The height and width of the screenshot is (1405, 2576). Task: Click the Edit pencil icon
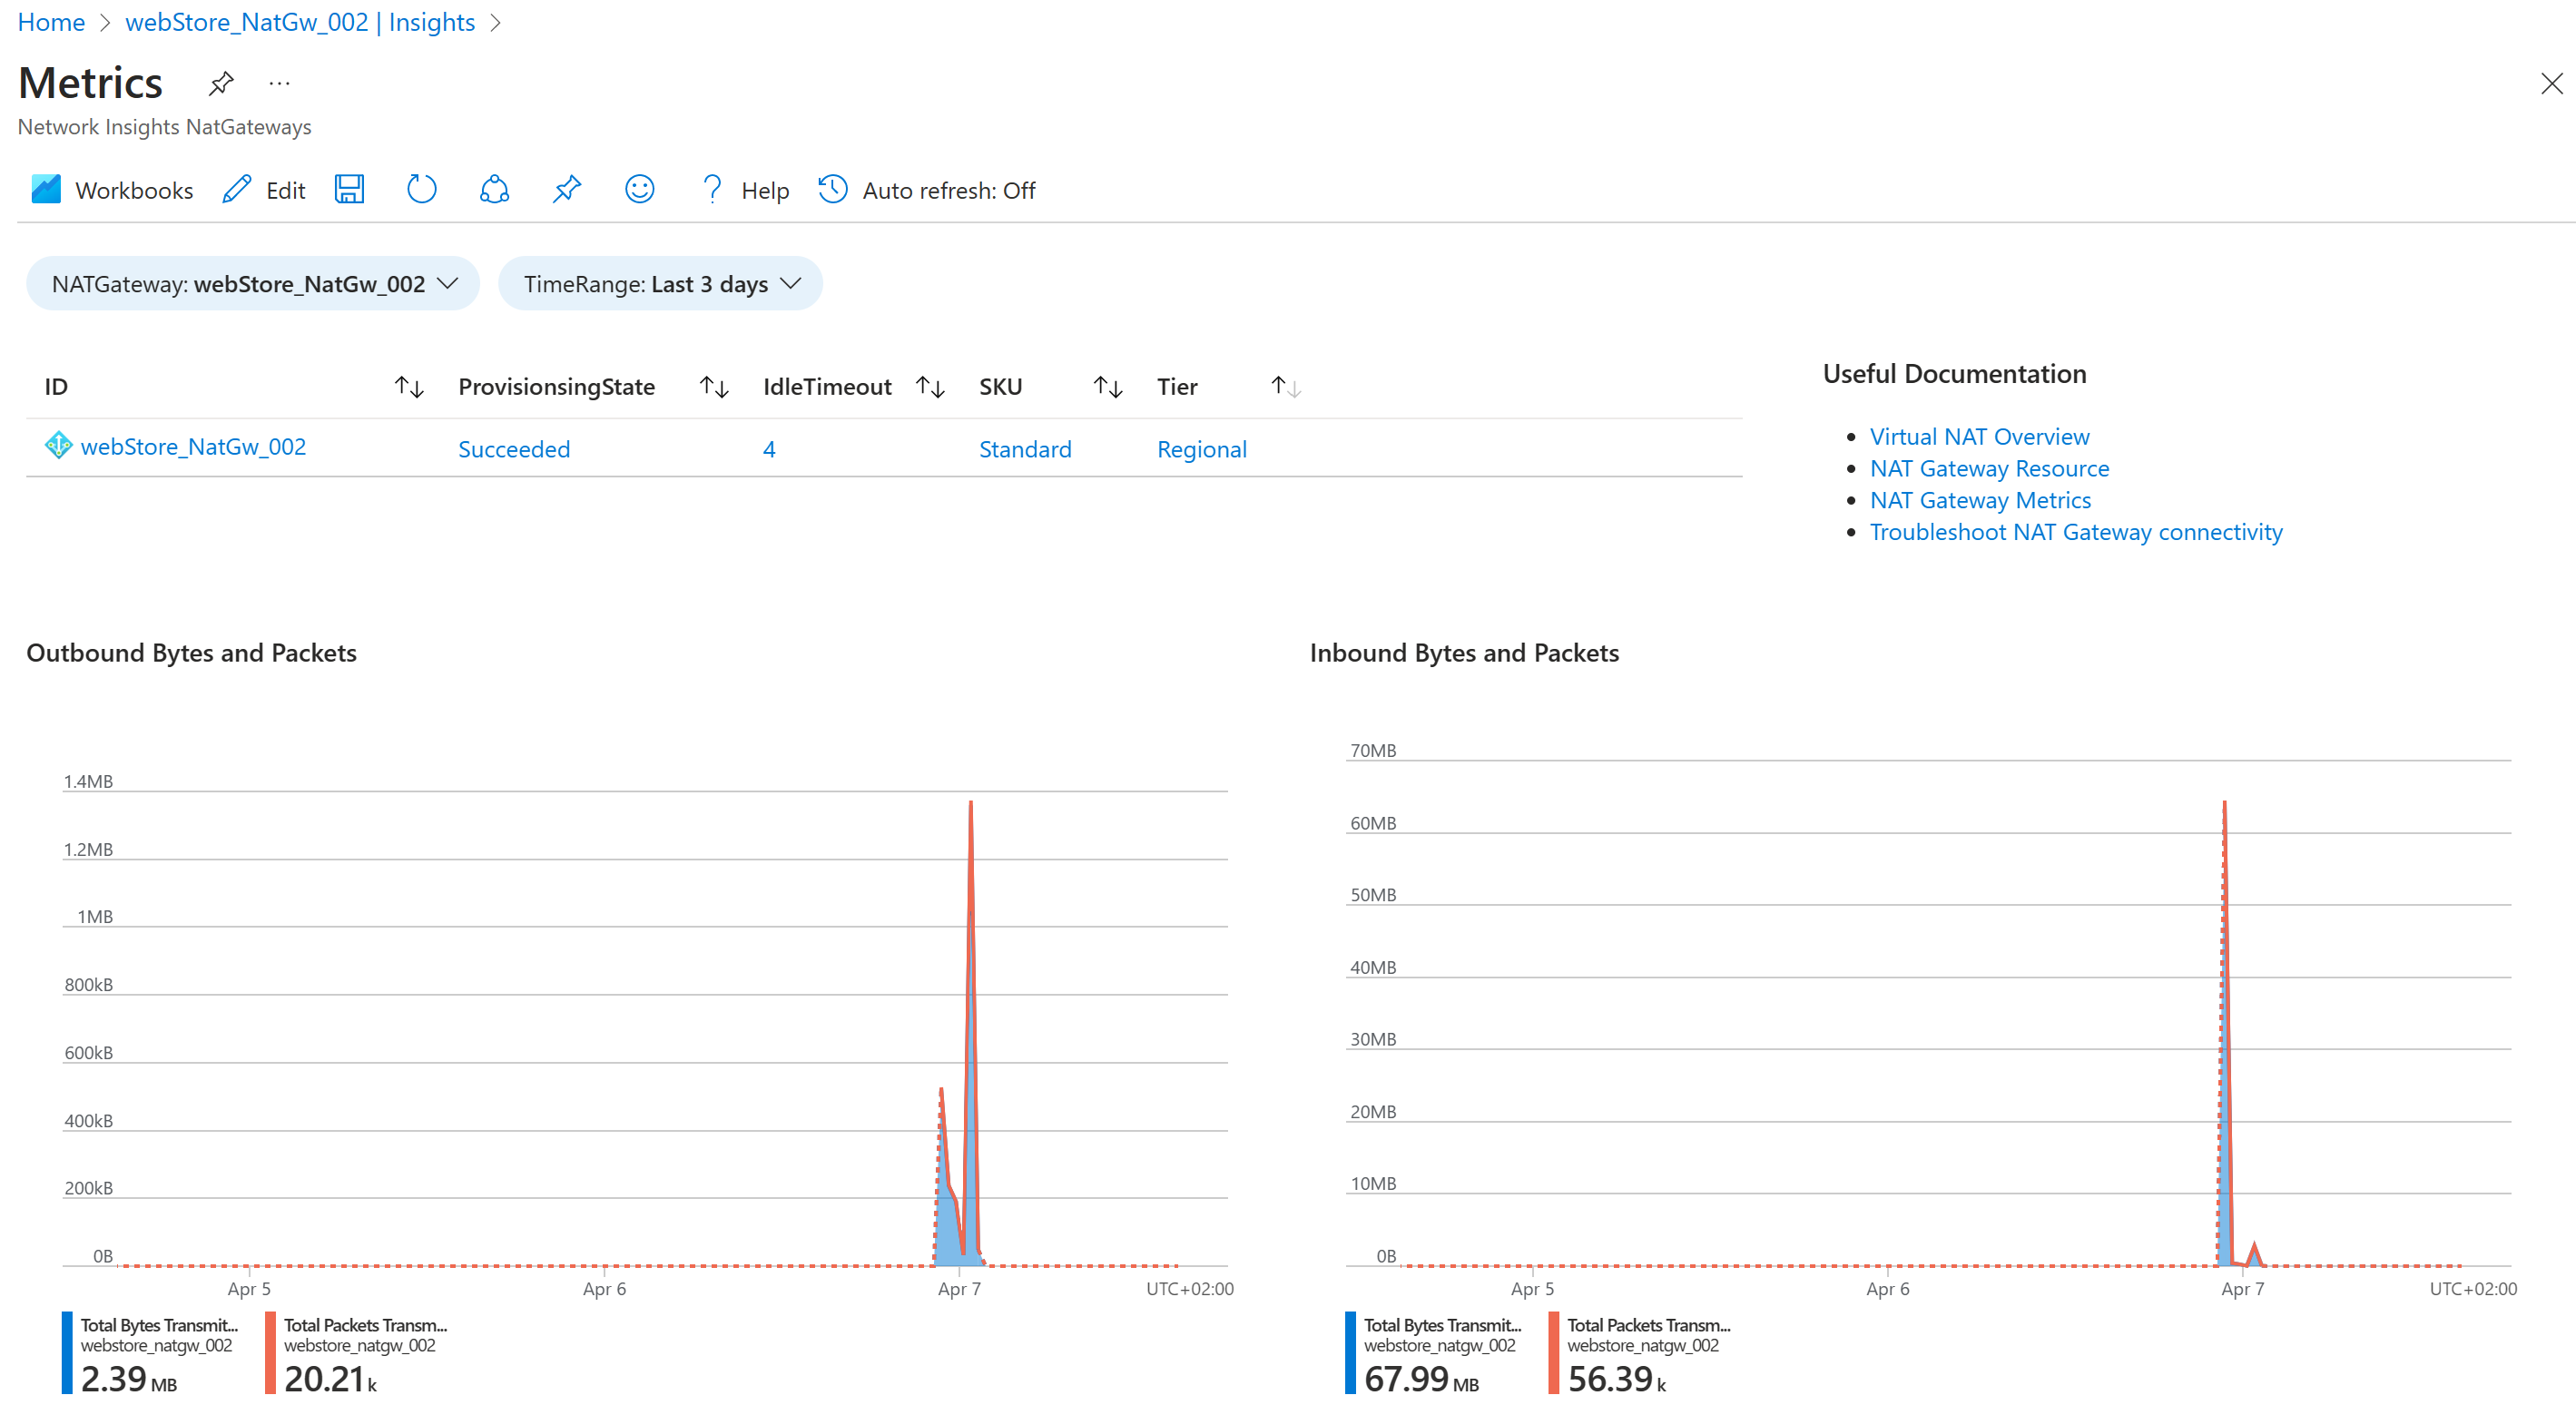pos(237,190)
